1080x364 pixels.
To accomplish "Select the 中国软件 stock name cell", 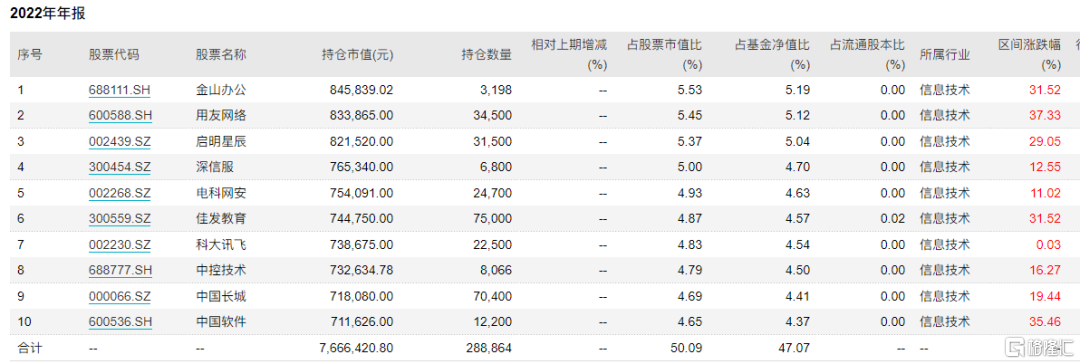I will (221, 322).
